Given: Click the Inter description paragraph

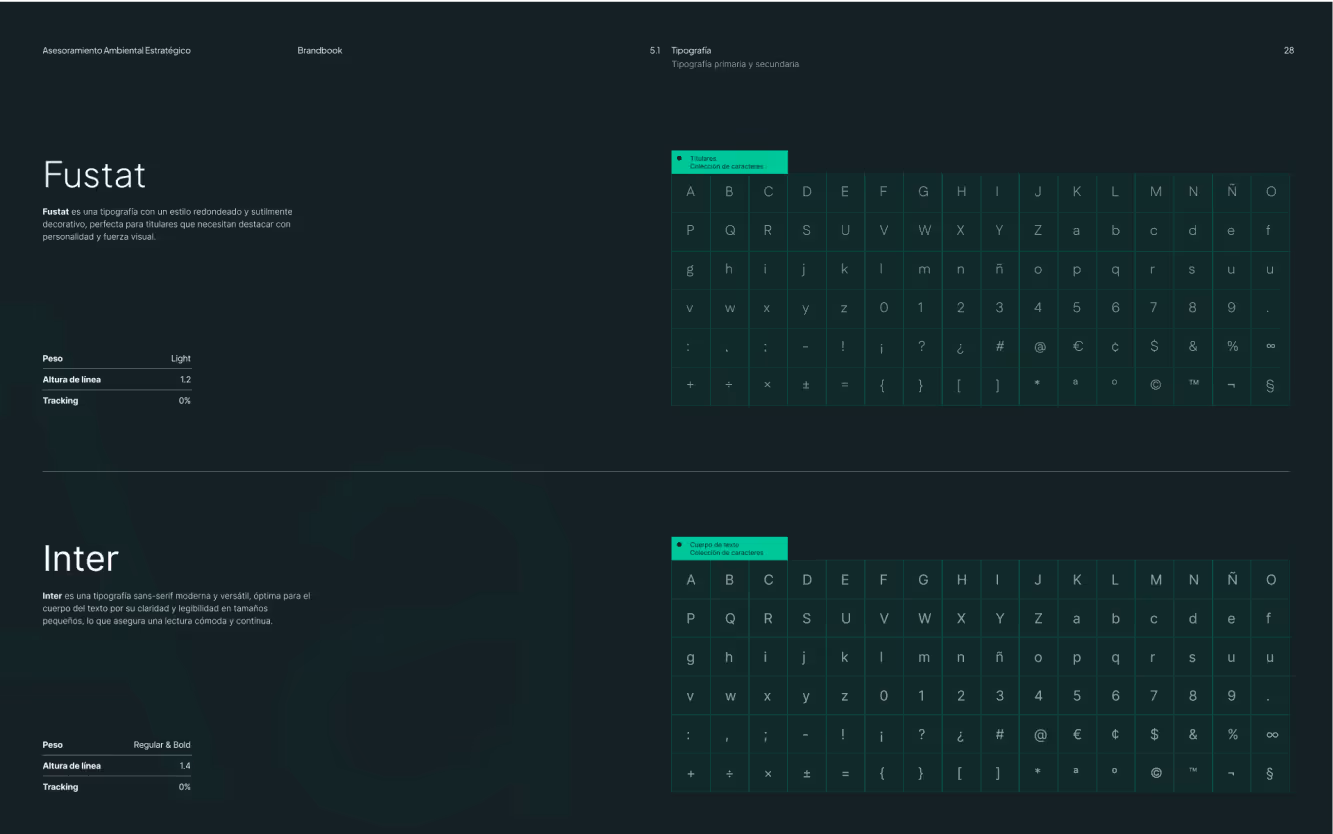Looking at the screenshot, I should (176, 608).
